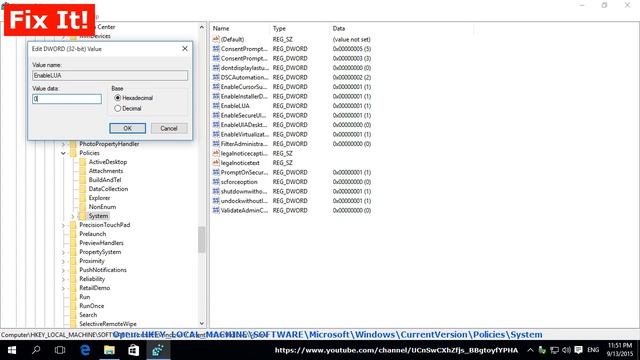Expand the Proximity node
Image resolution: width=640 pixels, height=360 pixels.
point(63,261)
